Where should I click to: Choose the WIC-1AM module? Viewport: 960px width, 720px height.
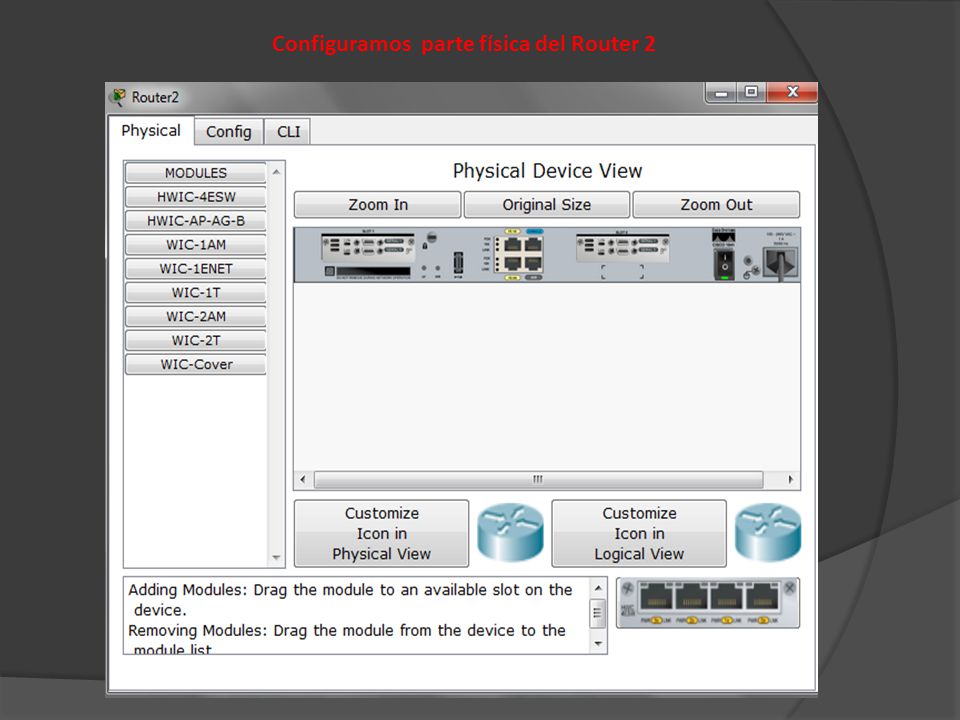click(x=196, y=245)
